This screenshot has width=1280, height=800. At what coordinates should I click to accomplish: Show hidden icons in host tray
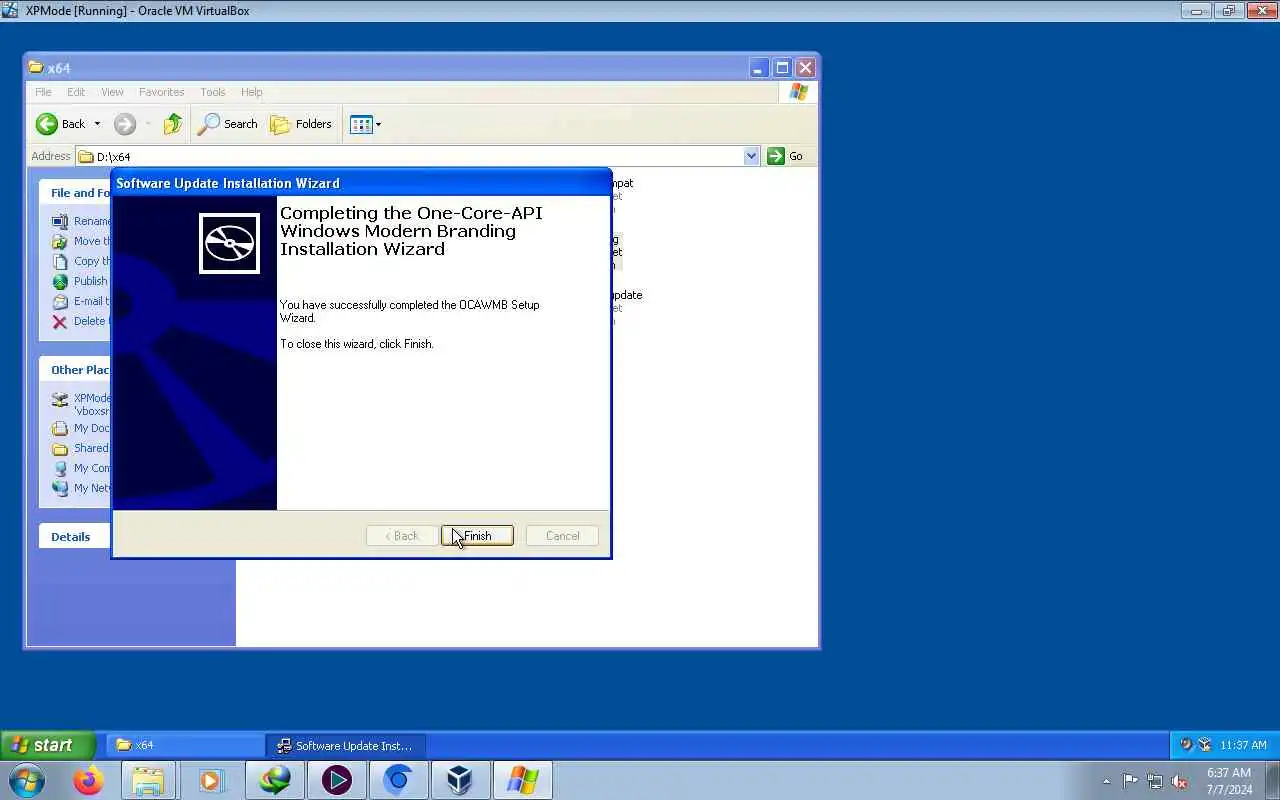(1106, 781)
